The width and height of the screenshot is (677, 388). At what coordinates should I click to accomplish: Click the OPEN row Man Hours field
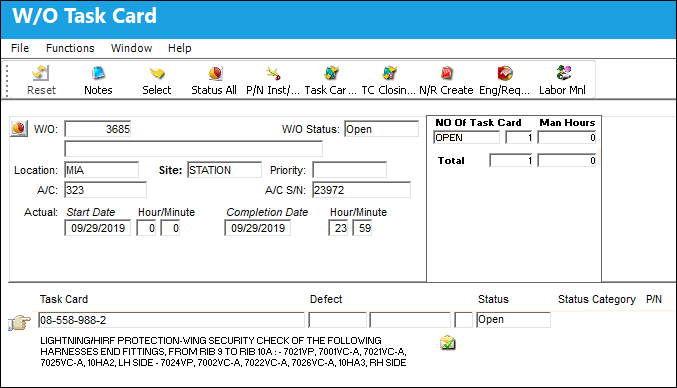pos(567,138)
